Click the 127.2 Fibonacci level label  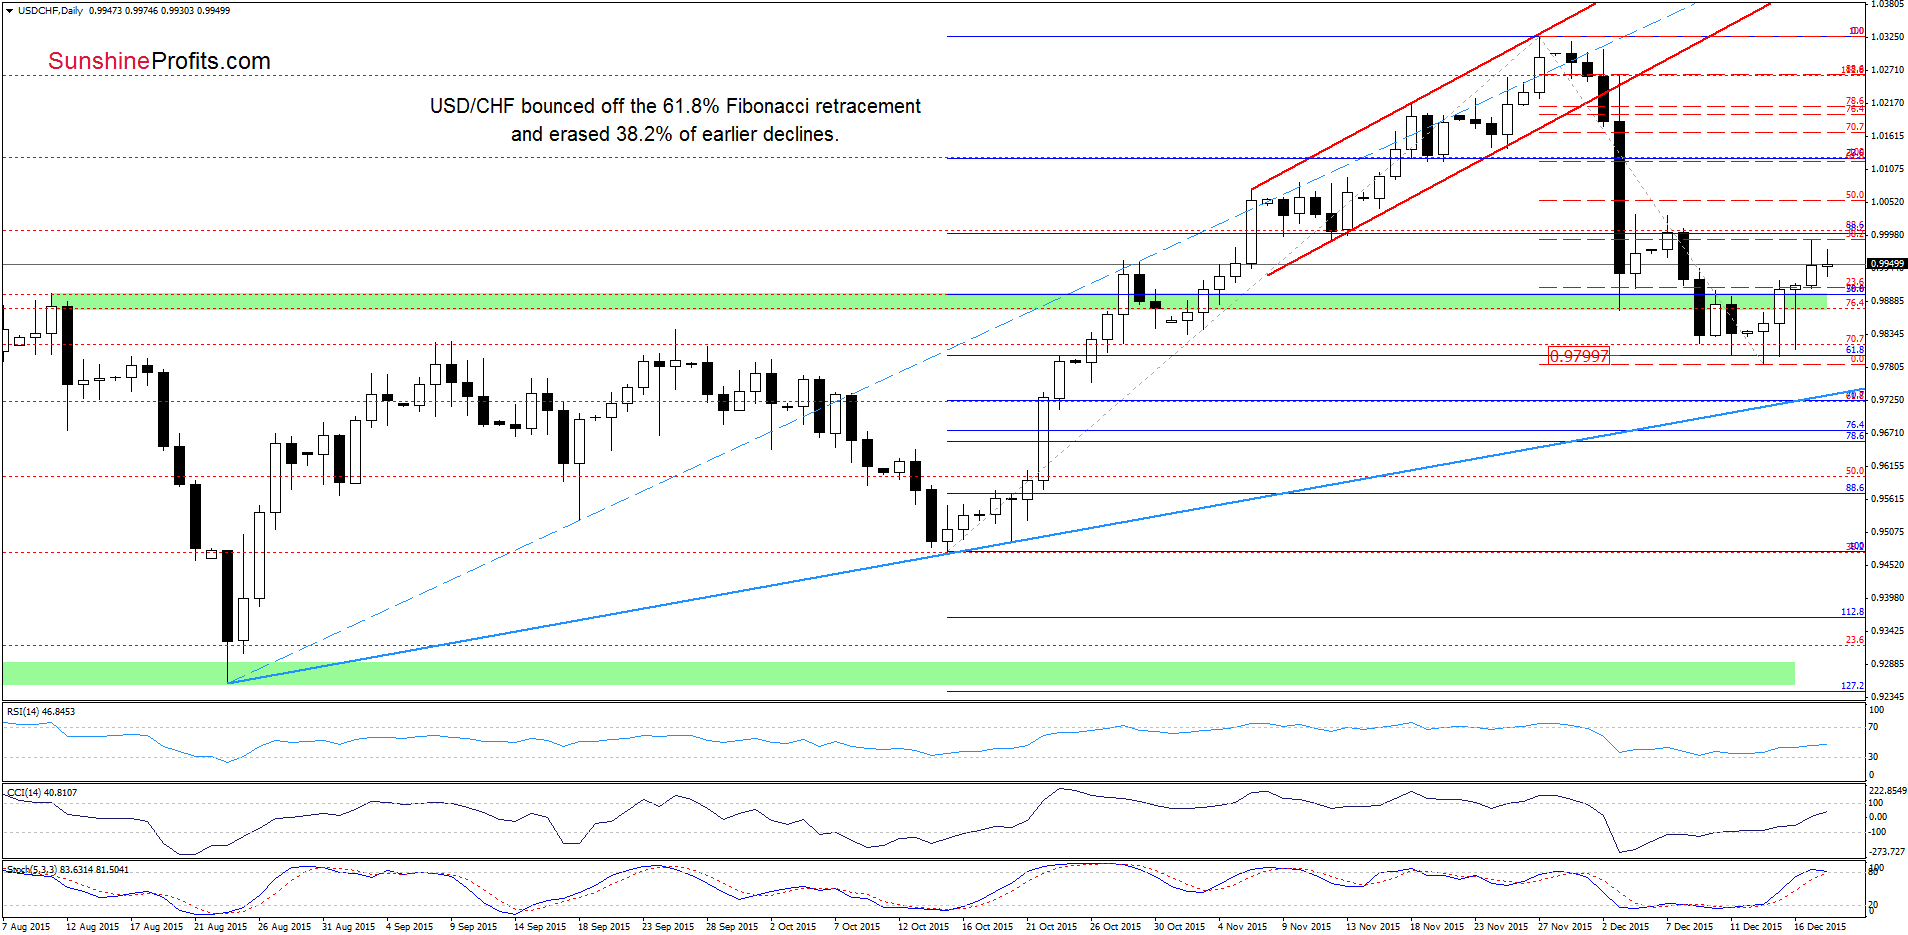[1853, 685]
